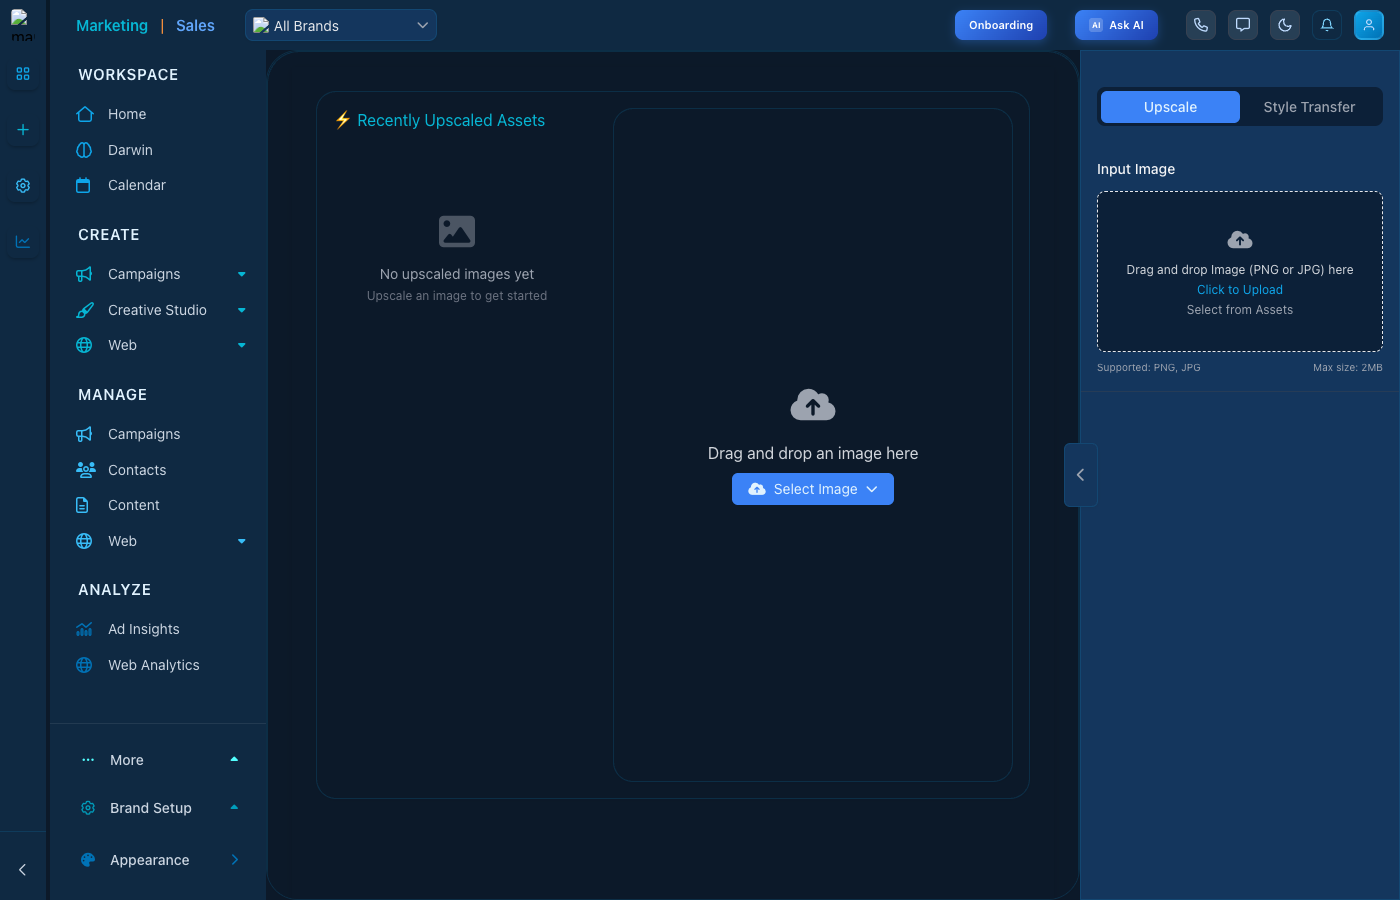The width and height of the screenshot is (1400, 900).
Task: Click the grid apps icon in left rail
Action: (x=23, y=74)
